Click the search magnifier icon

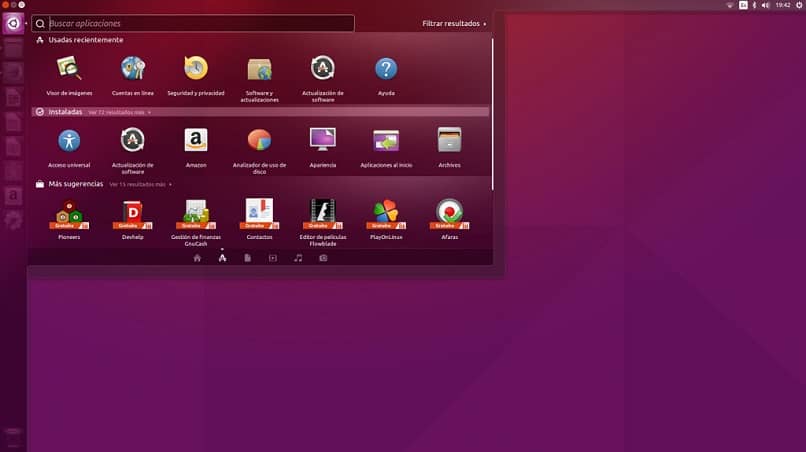[x=40, y=24]
